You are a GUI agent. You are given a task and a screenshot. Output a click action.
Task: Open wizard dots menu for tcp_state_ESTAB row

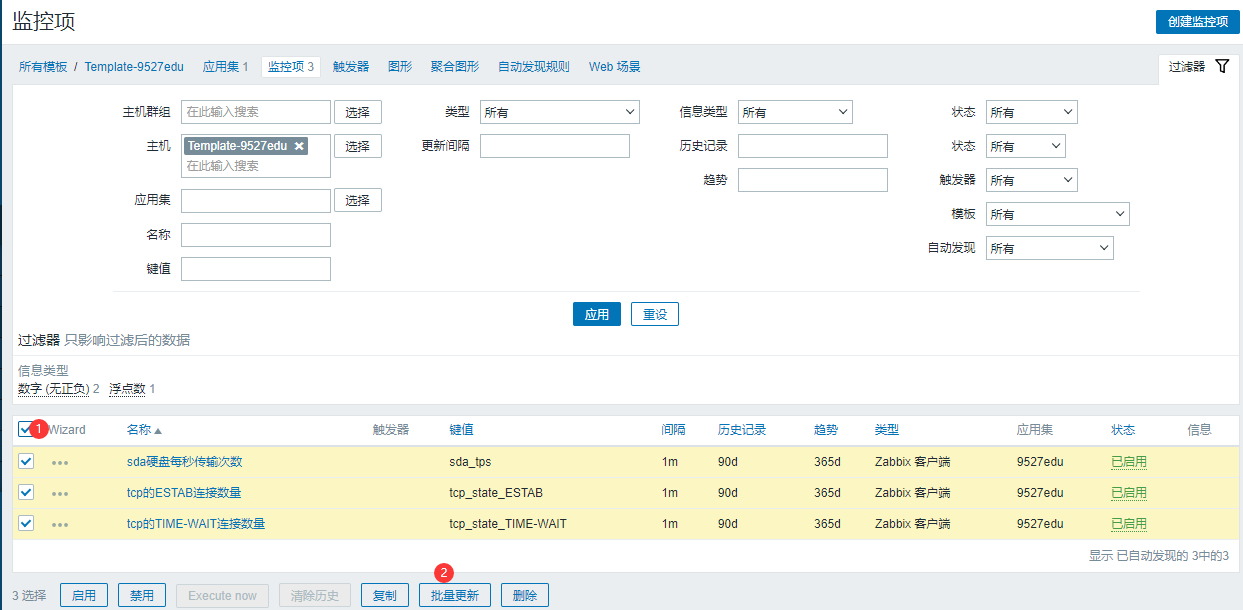[x=60, y=493]
